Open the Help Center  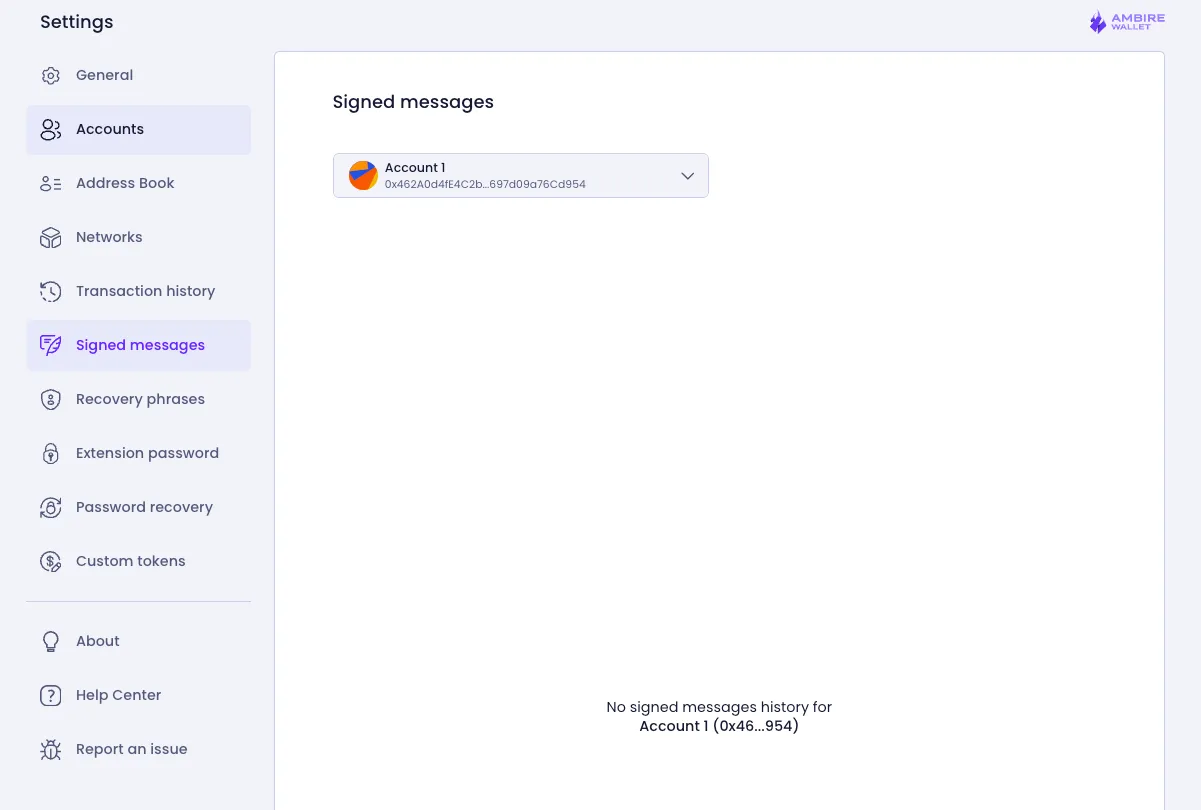[118, 695]
